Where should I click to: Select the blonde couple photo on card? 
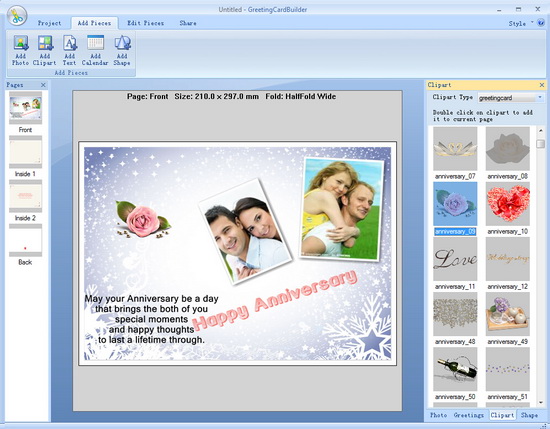click(x=342, y=209)
